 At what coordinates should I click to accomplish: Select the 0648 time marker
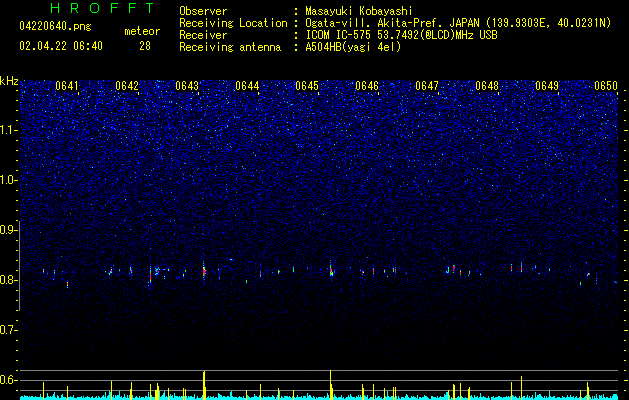(x=487, y=86)
